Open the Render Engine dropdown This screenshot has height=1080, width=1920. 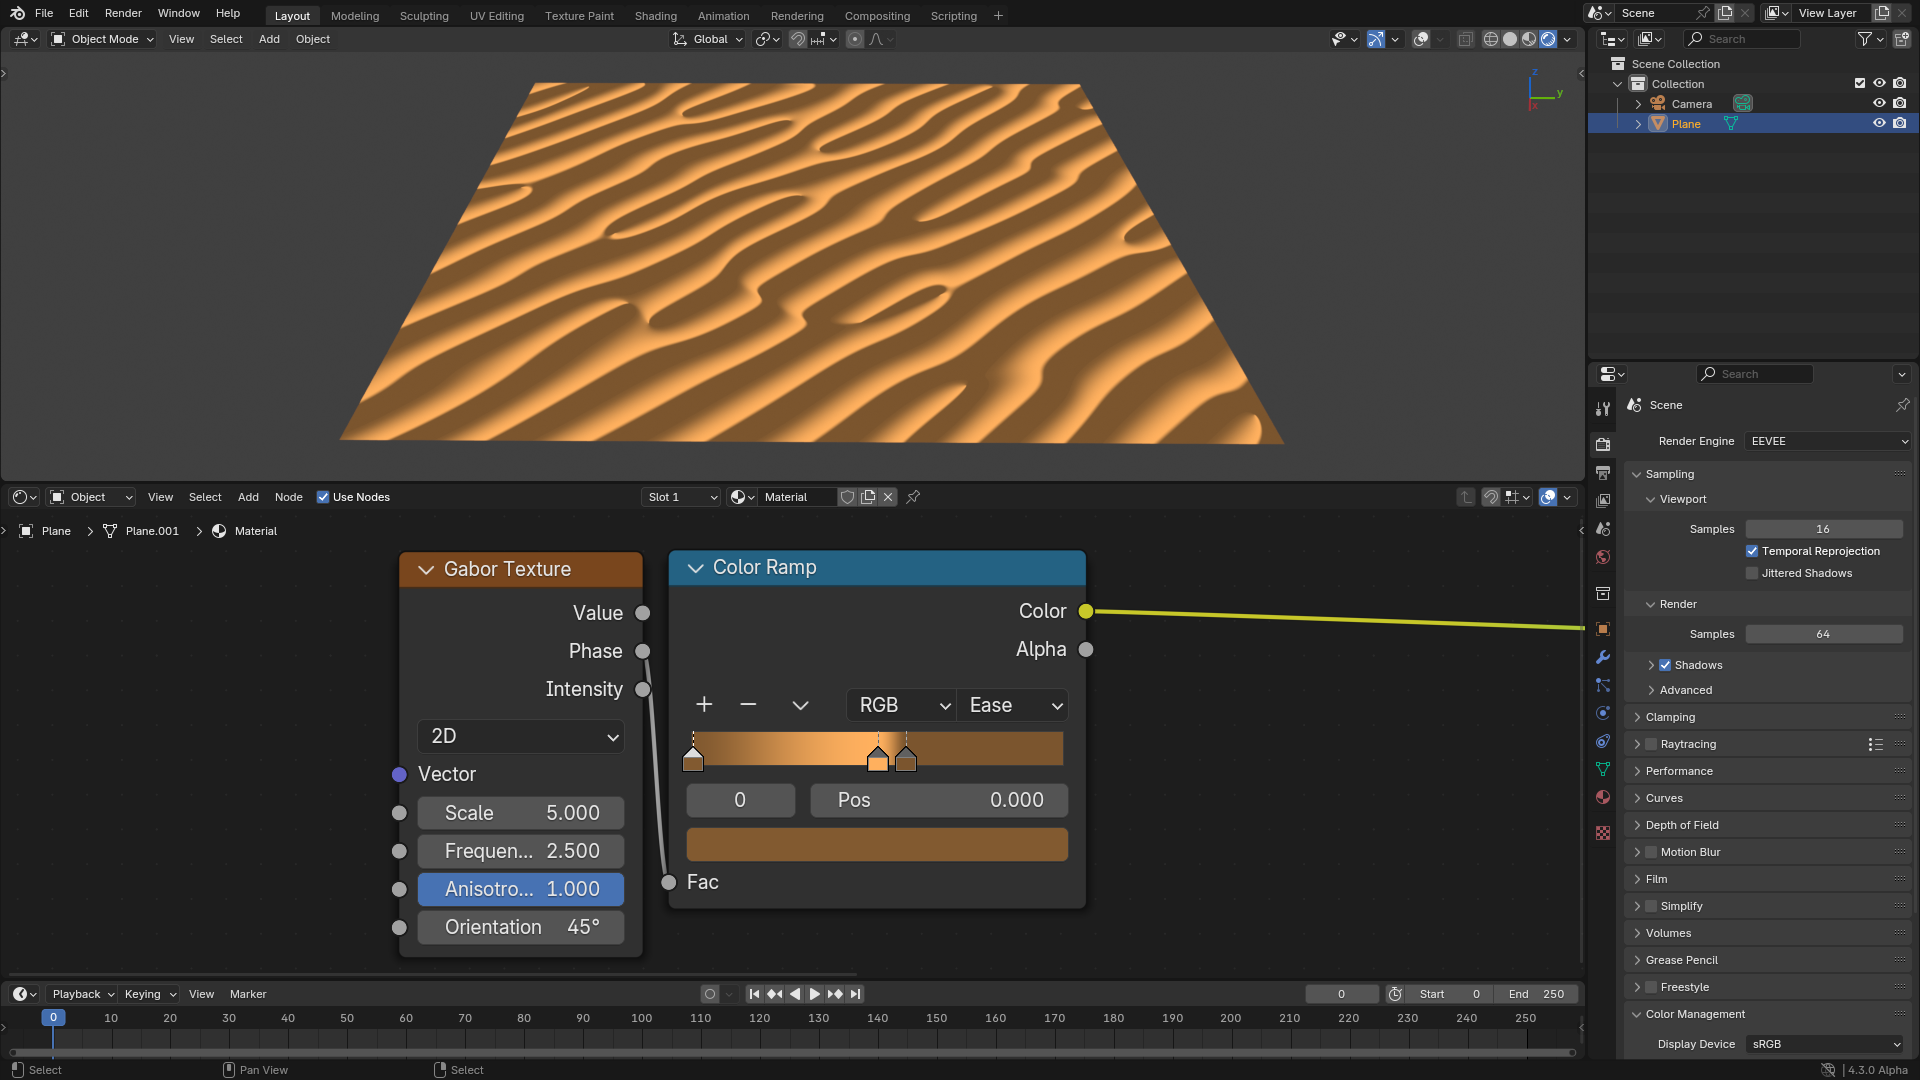point(1826,441)
